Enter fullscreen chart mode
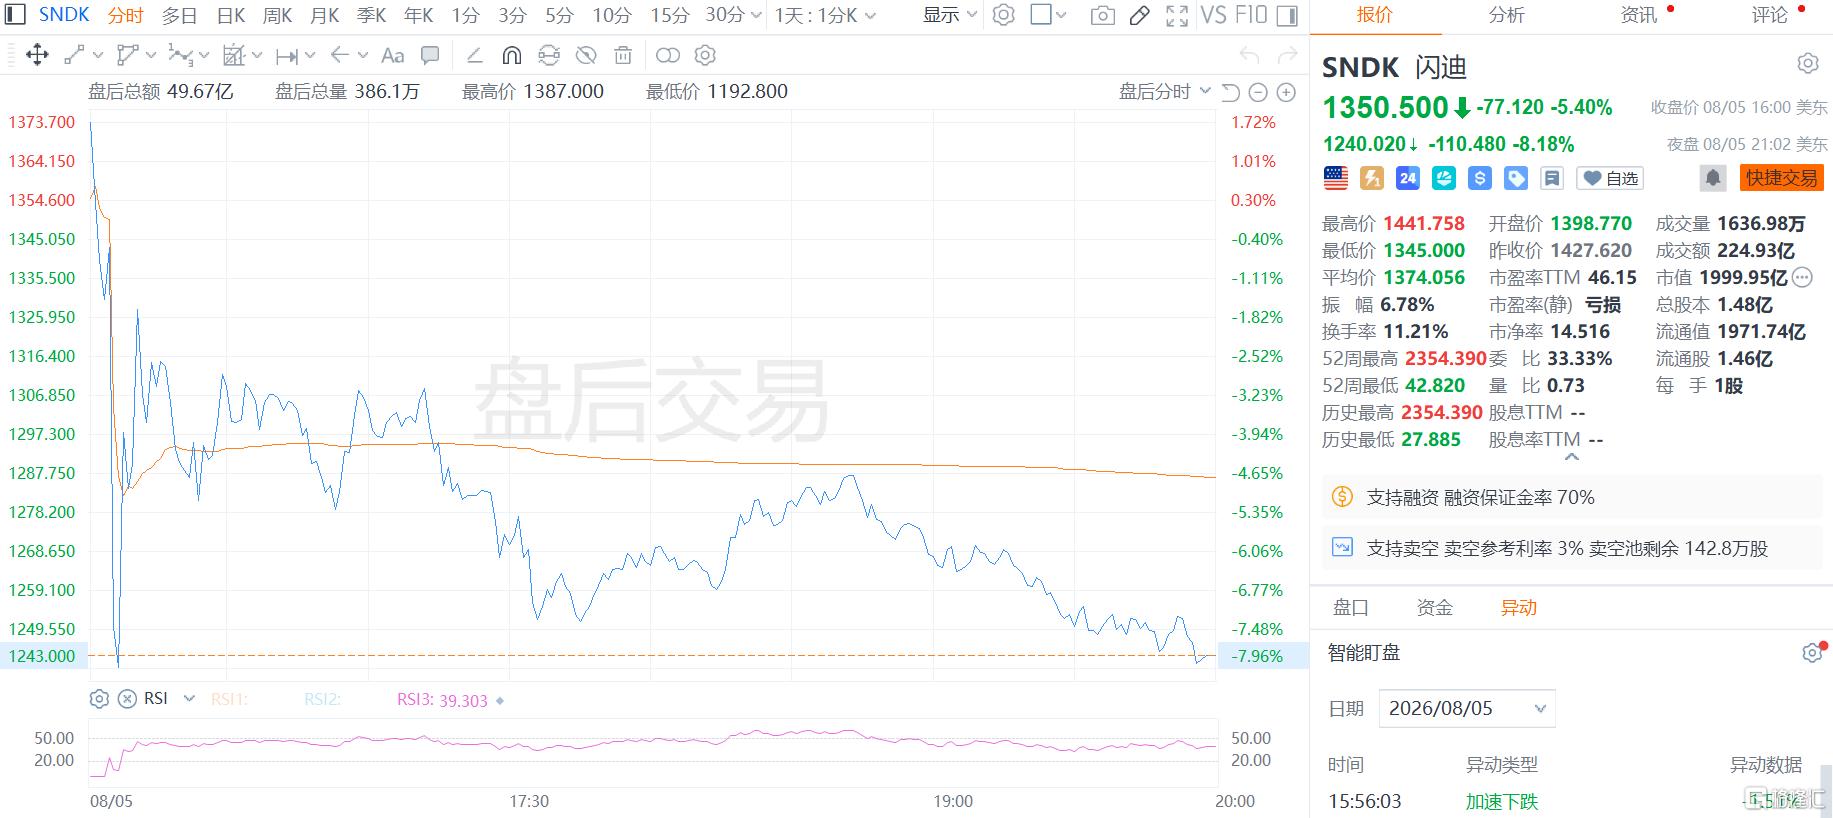1833x818 pixels. 1177,15
